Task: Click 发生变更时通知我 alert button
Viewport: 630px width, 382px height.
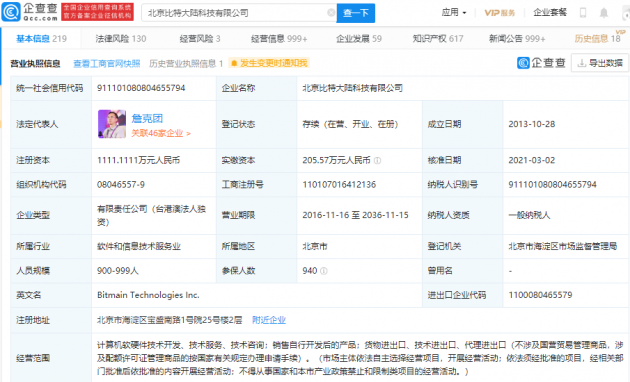Action: point(269,63)
